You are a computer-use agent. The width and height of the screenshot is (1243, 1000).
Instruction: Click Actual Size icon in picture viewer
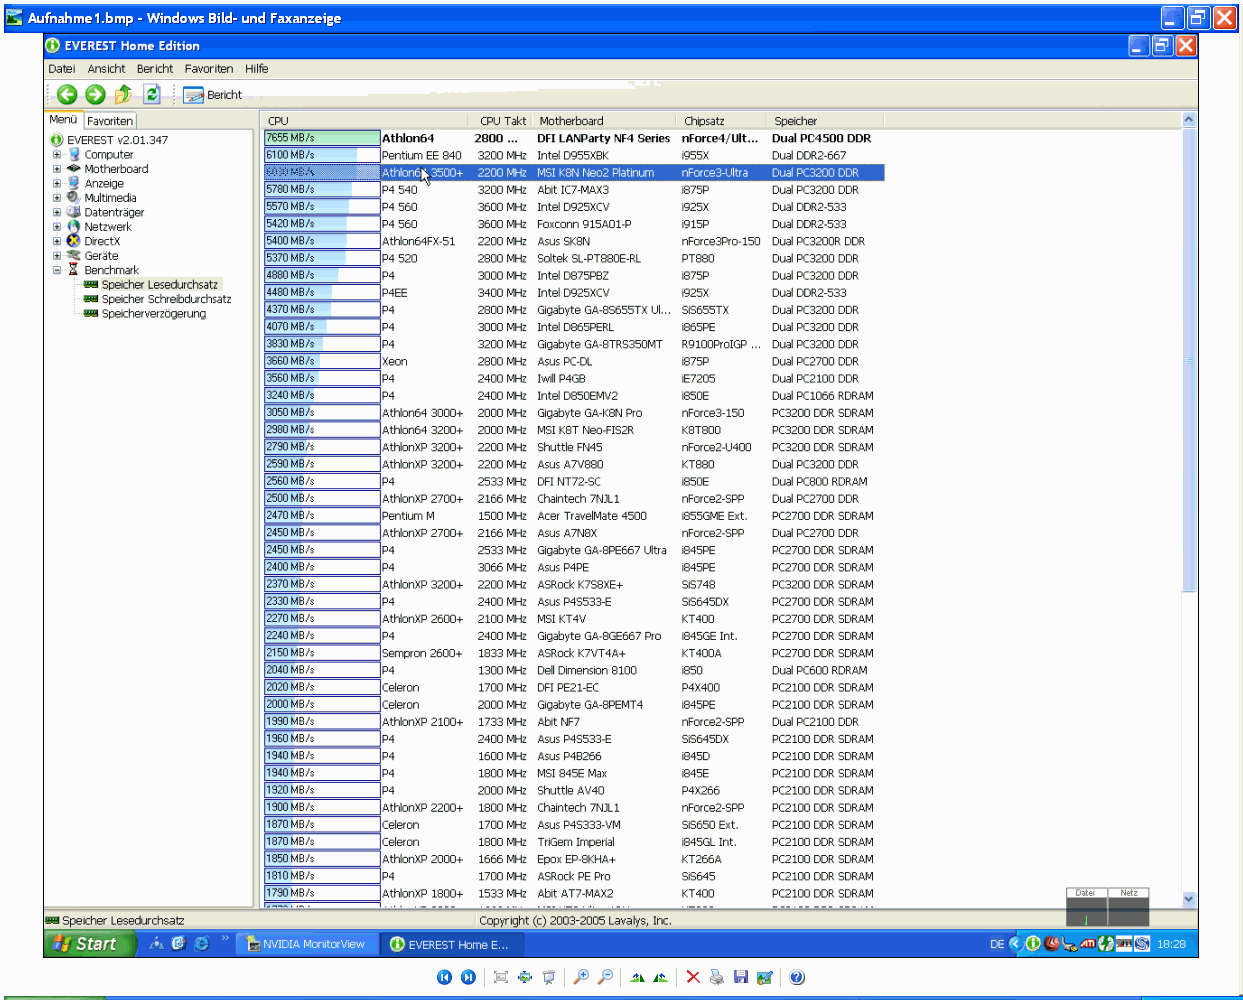click(525, 977)
